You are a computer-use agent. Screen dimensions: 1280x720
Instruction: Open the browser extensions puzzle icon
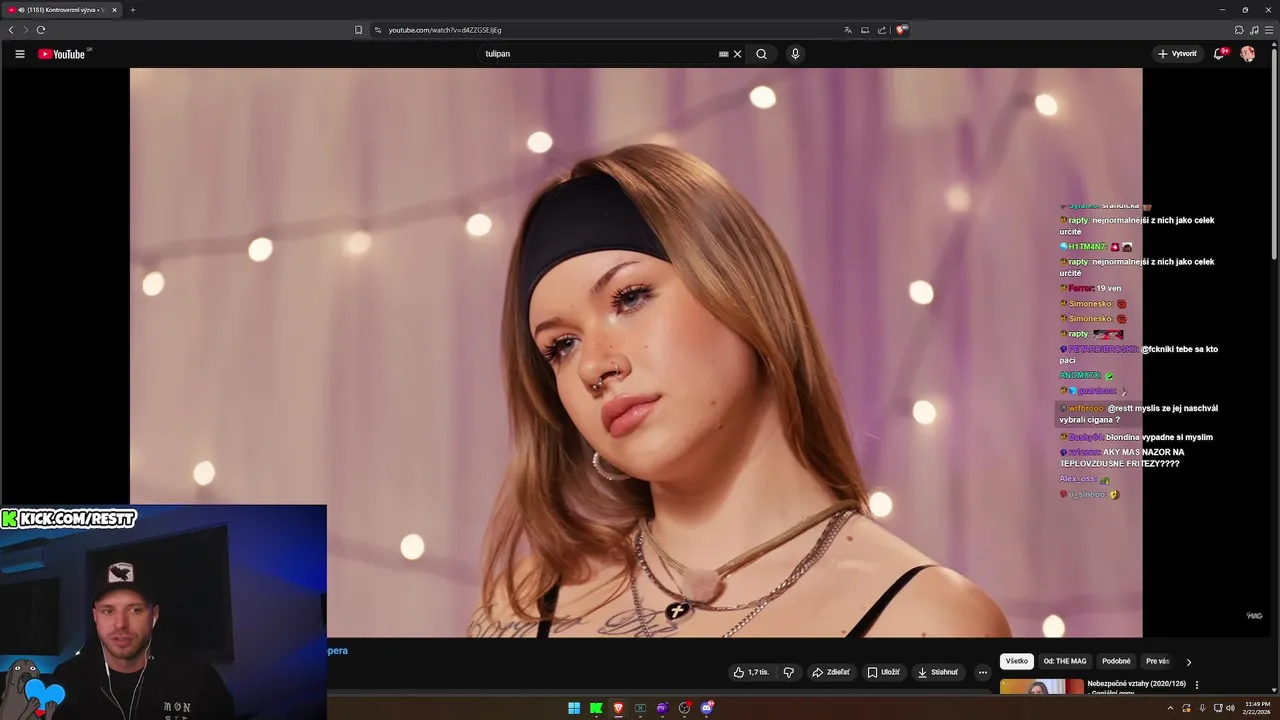point(1239,30)
